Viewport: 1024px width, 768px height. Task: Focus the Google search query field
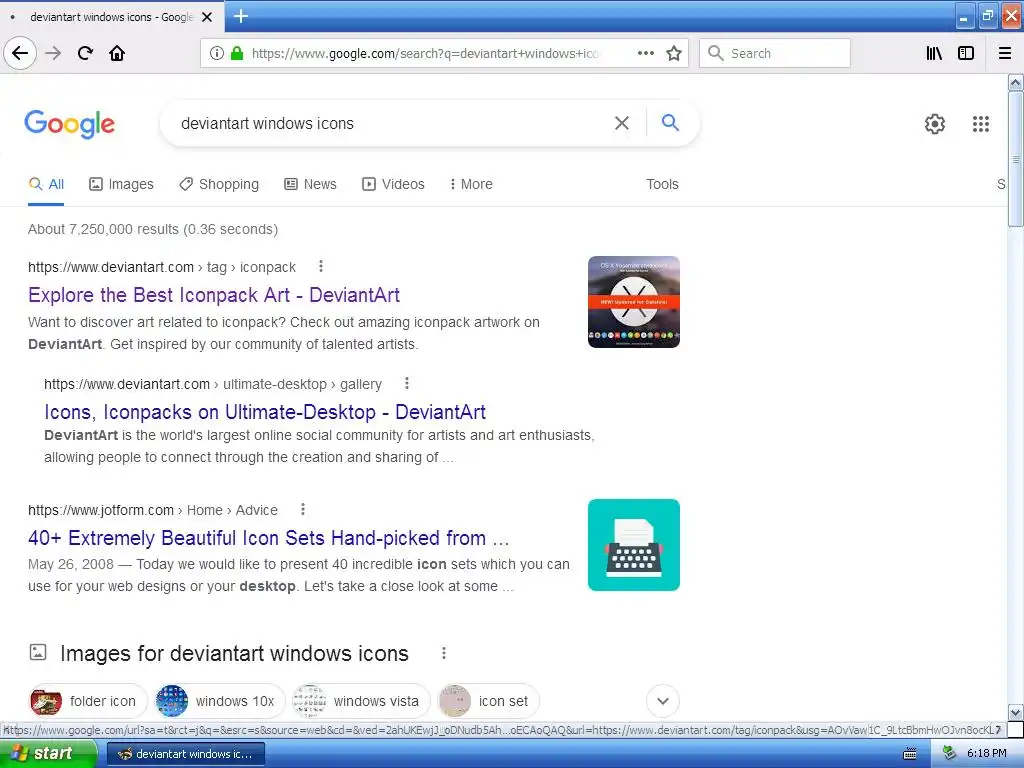point(392,123)
